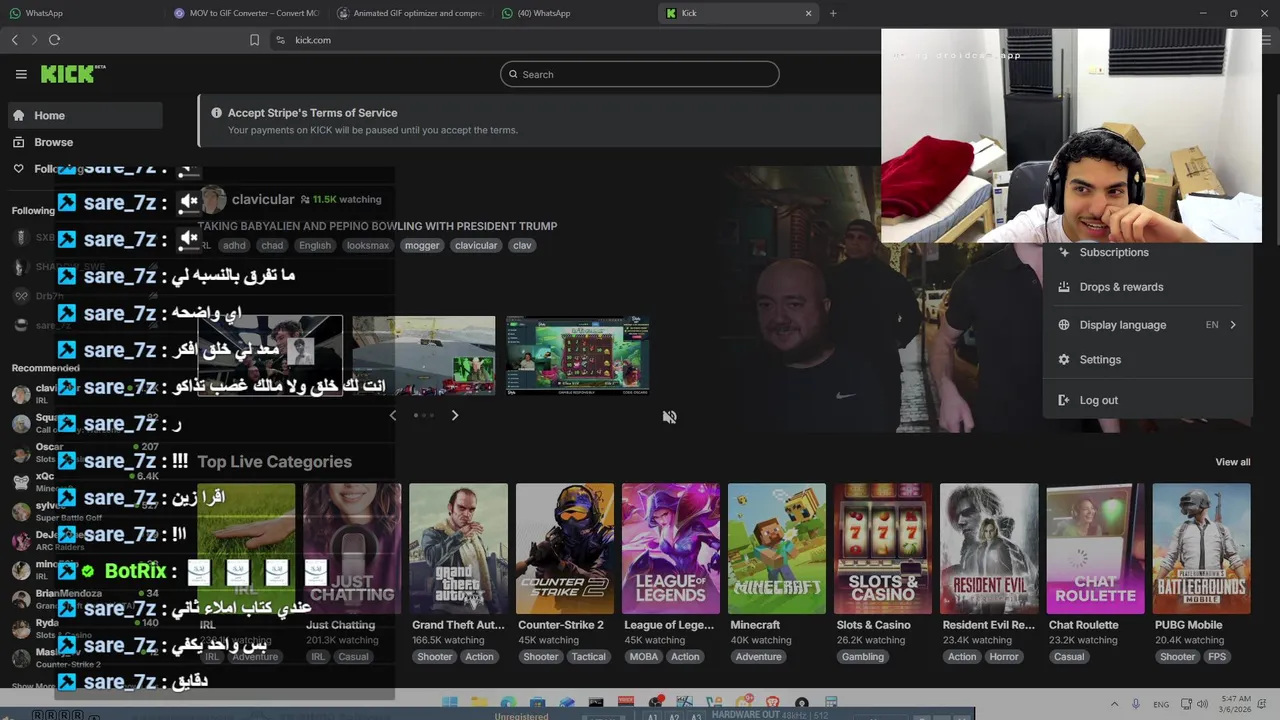1280x720 pixels.
Task: Switch to Animated GIF optimizer tab
Action: pyautogui.click(x=410, y=13)
